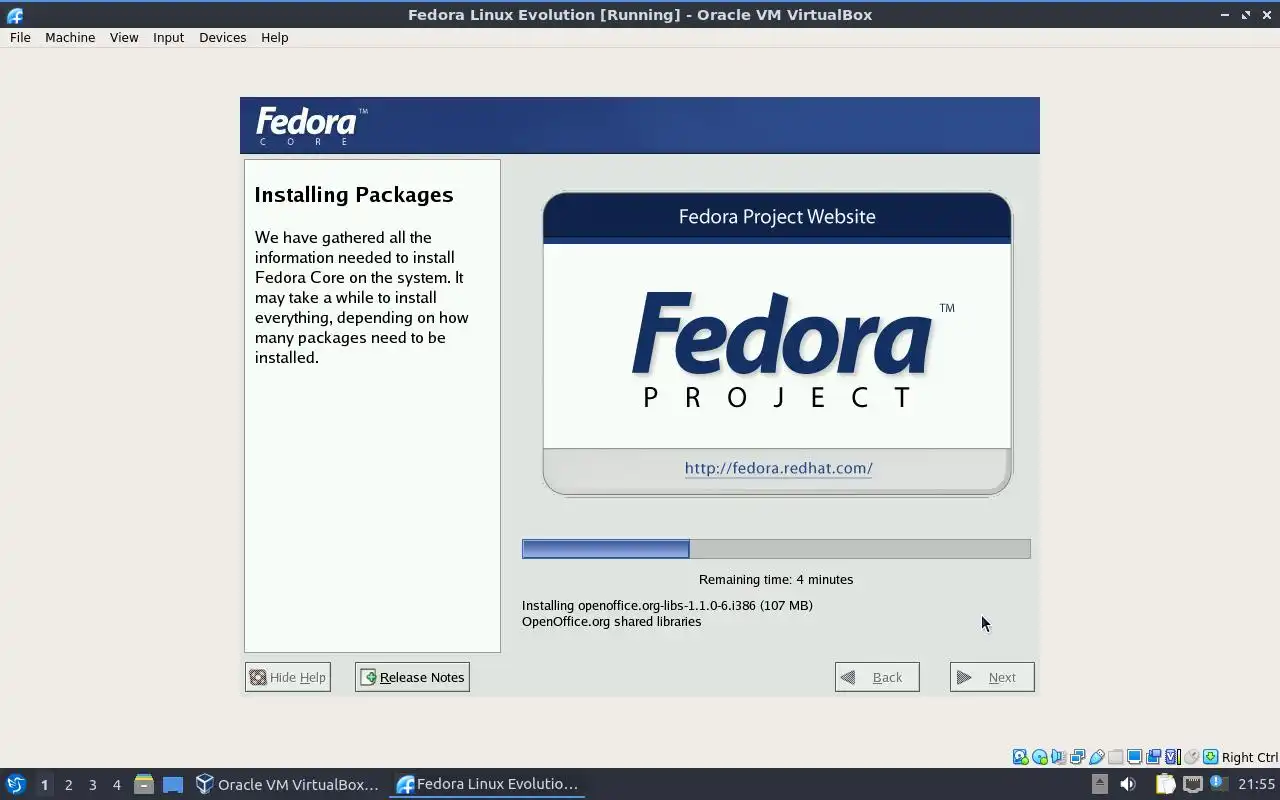
Task: Click the network connection tray icon
Action: tap(1193, 784)
